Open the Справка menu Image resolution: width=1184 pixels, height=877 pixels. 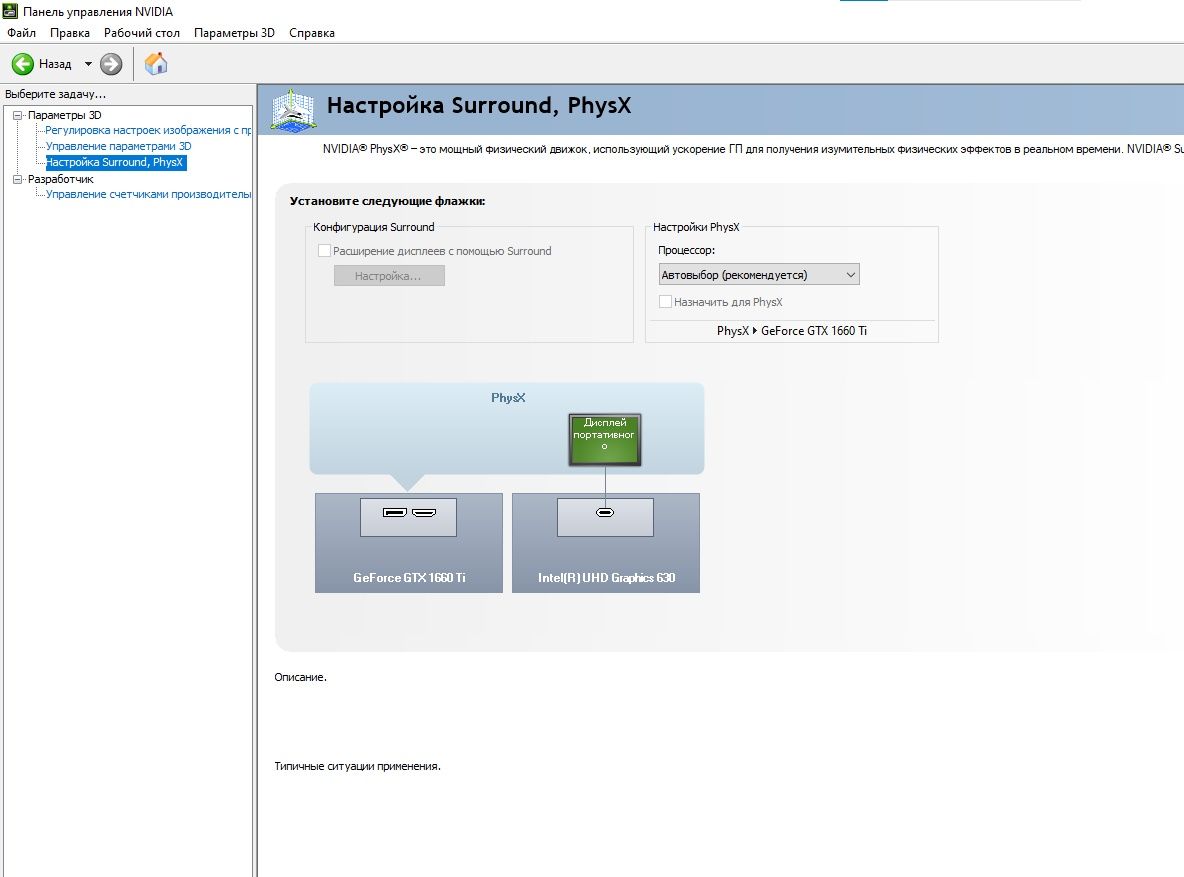[312, 33]
